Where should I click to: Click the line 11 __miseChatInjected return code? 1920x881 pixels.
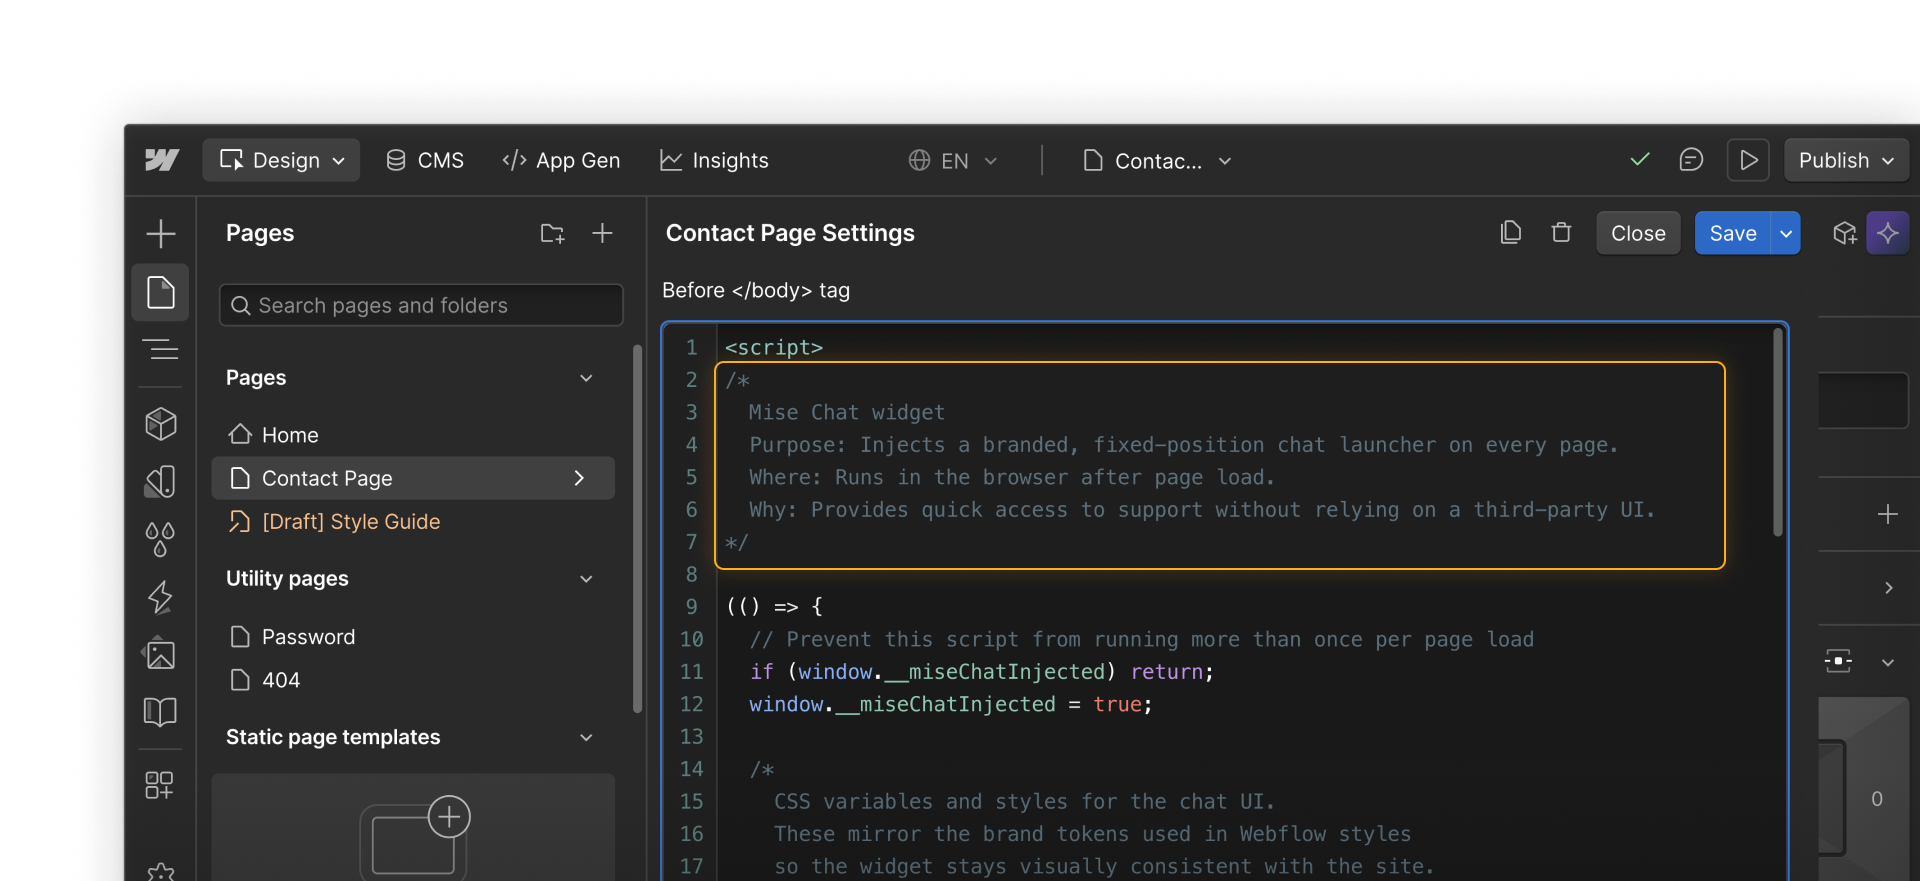pos(982,671)
